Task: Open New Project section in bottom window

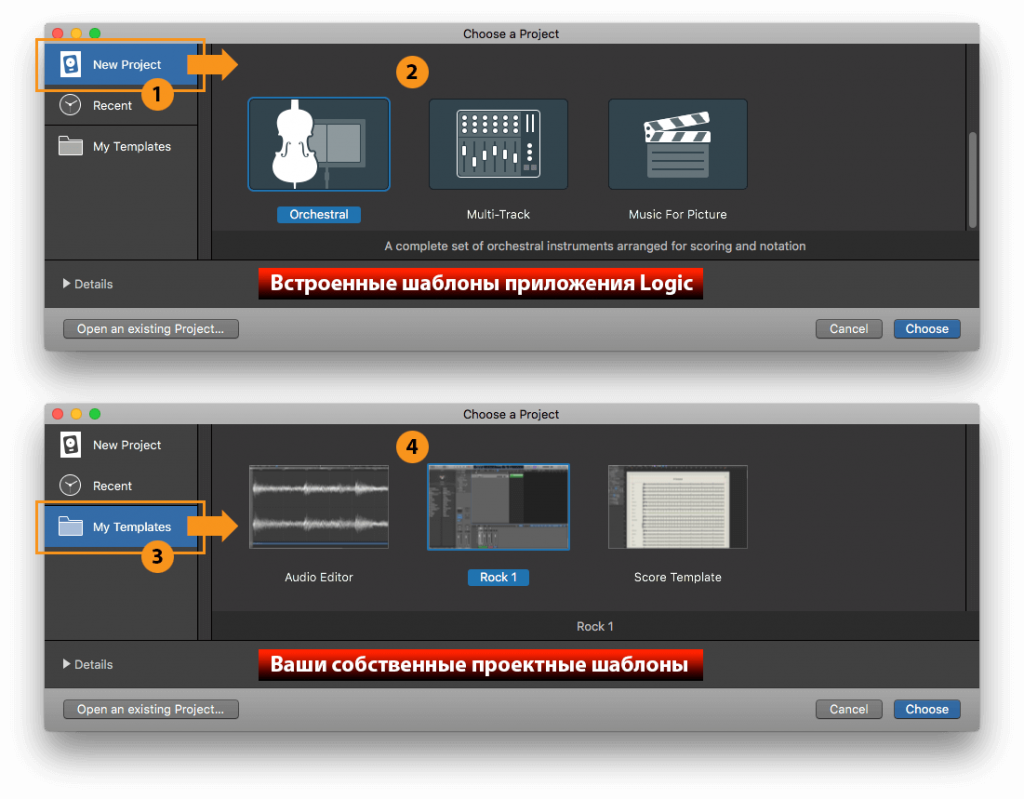Action: click(x=121, y=445)
